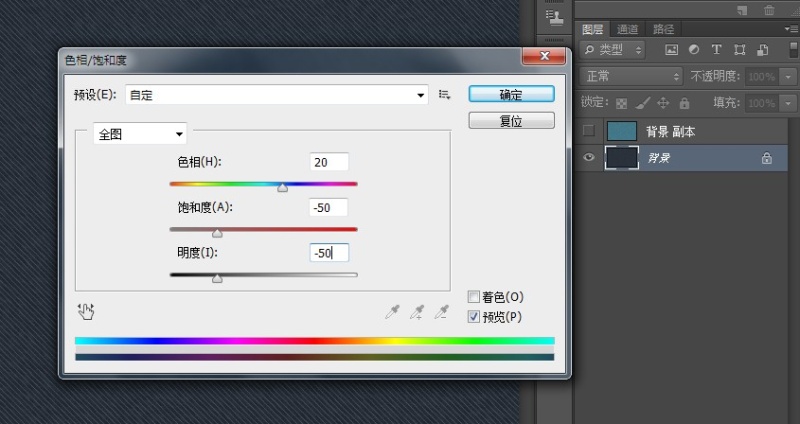Screen dimensions: 800x424
Task: Switch to the 通道 (Channels) tab
Action: [628, 29]
